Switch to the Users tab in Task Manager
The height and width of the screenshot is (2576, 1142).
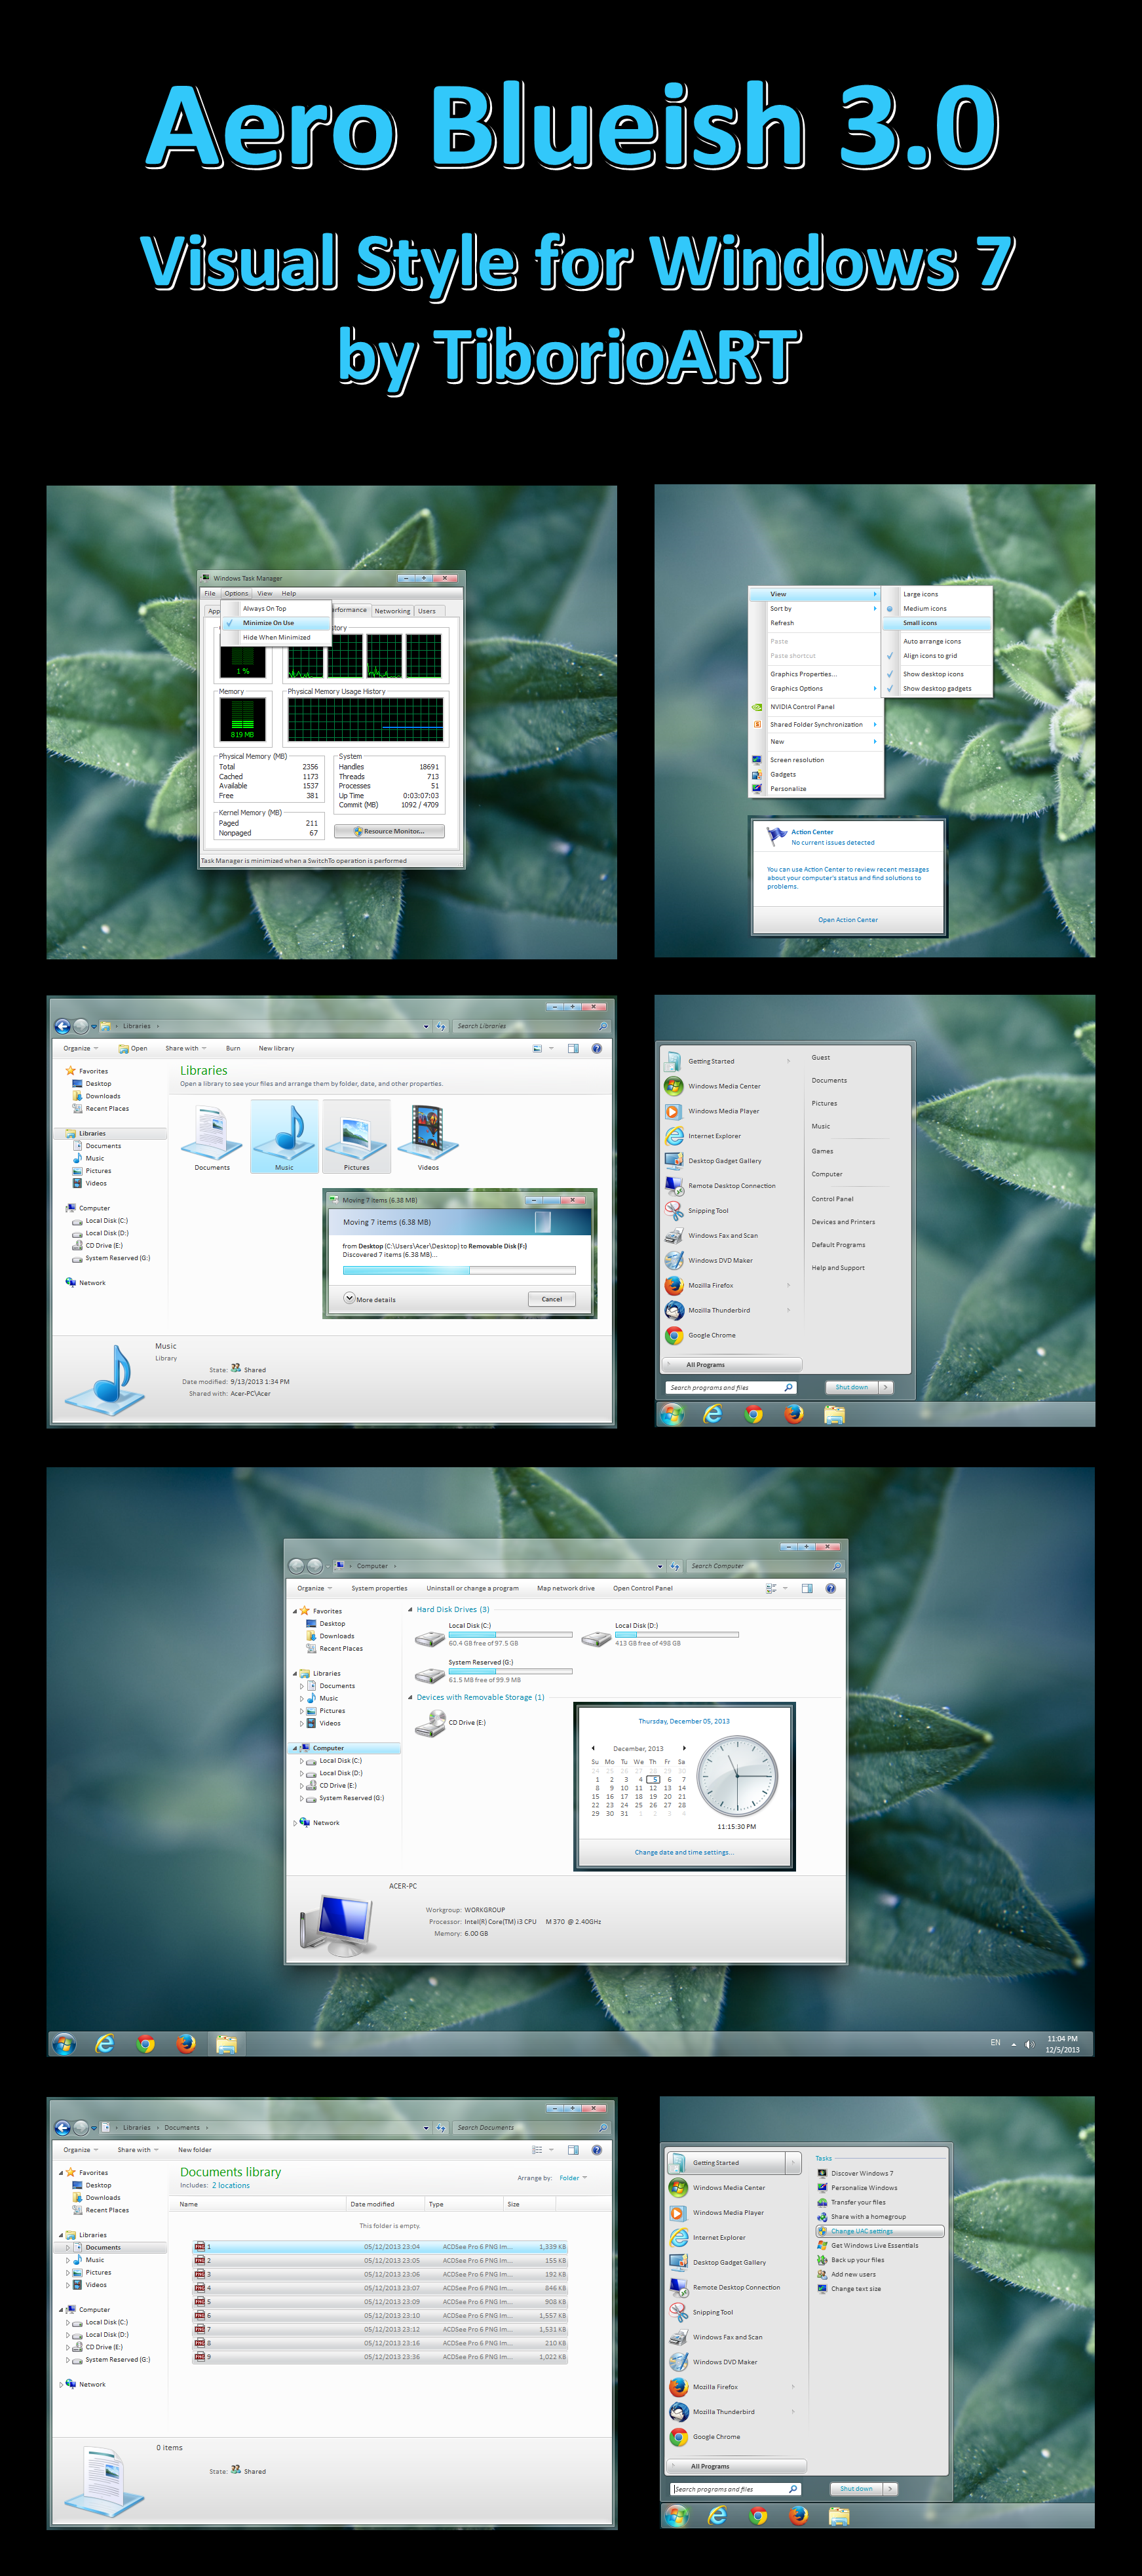(x=427, y=611)
